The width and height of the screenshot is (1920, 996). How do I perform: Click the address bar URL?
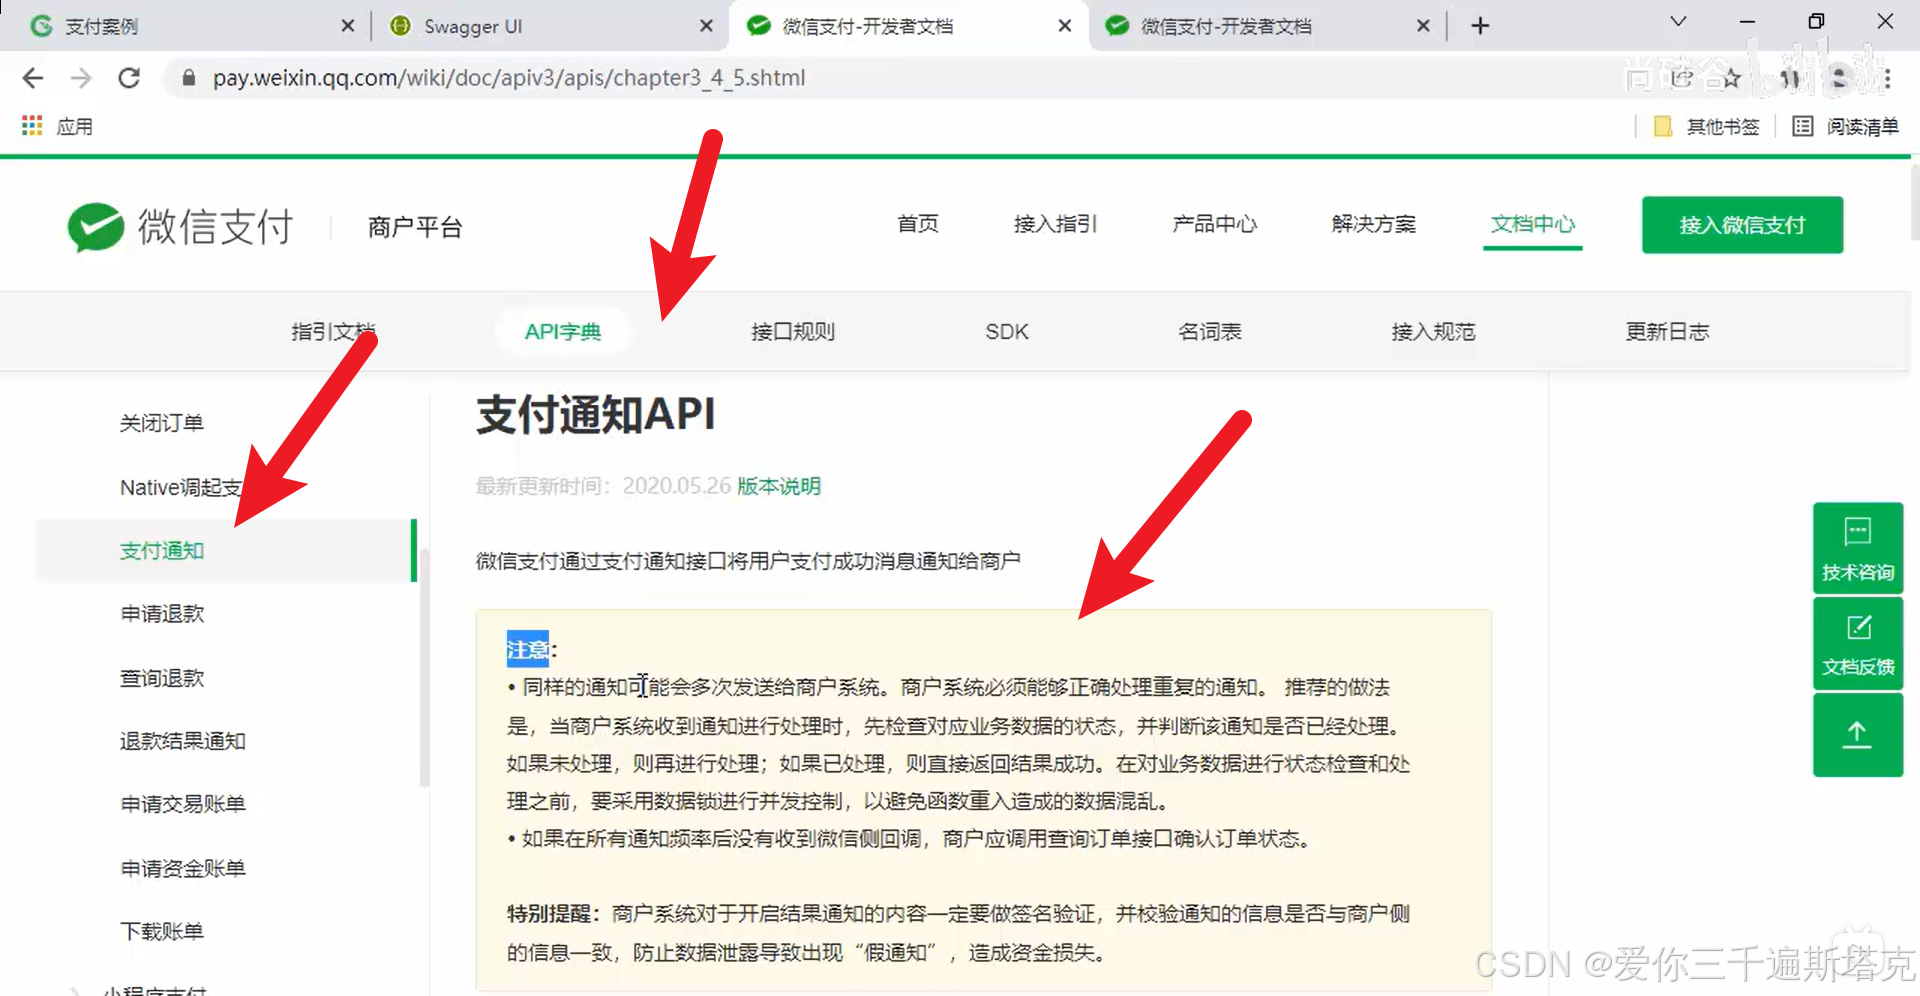508,78
